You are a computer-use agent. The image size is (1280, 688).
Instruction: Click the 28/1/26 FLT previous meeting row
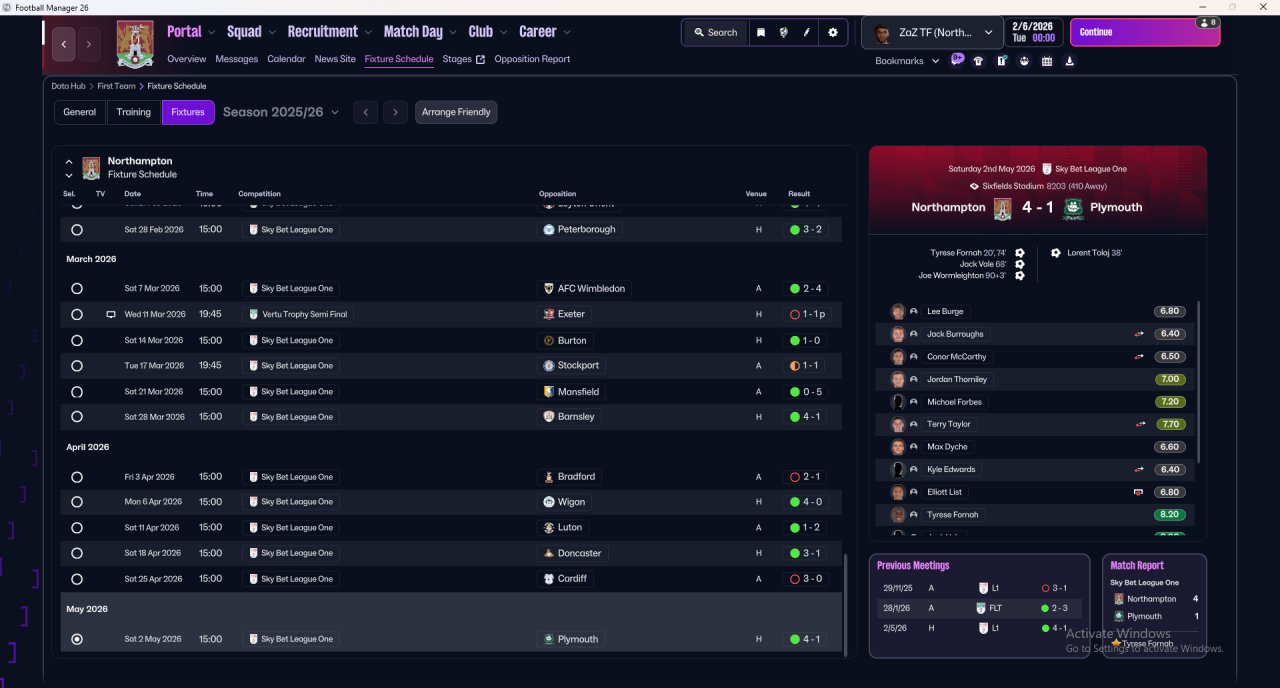[979, 608]
